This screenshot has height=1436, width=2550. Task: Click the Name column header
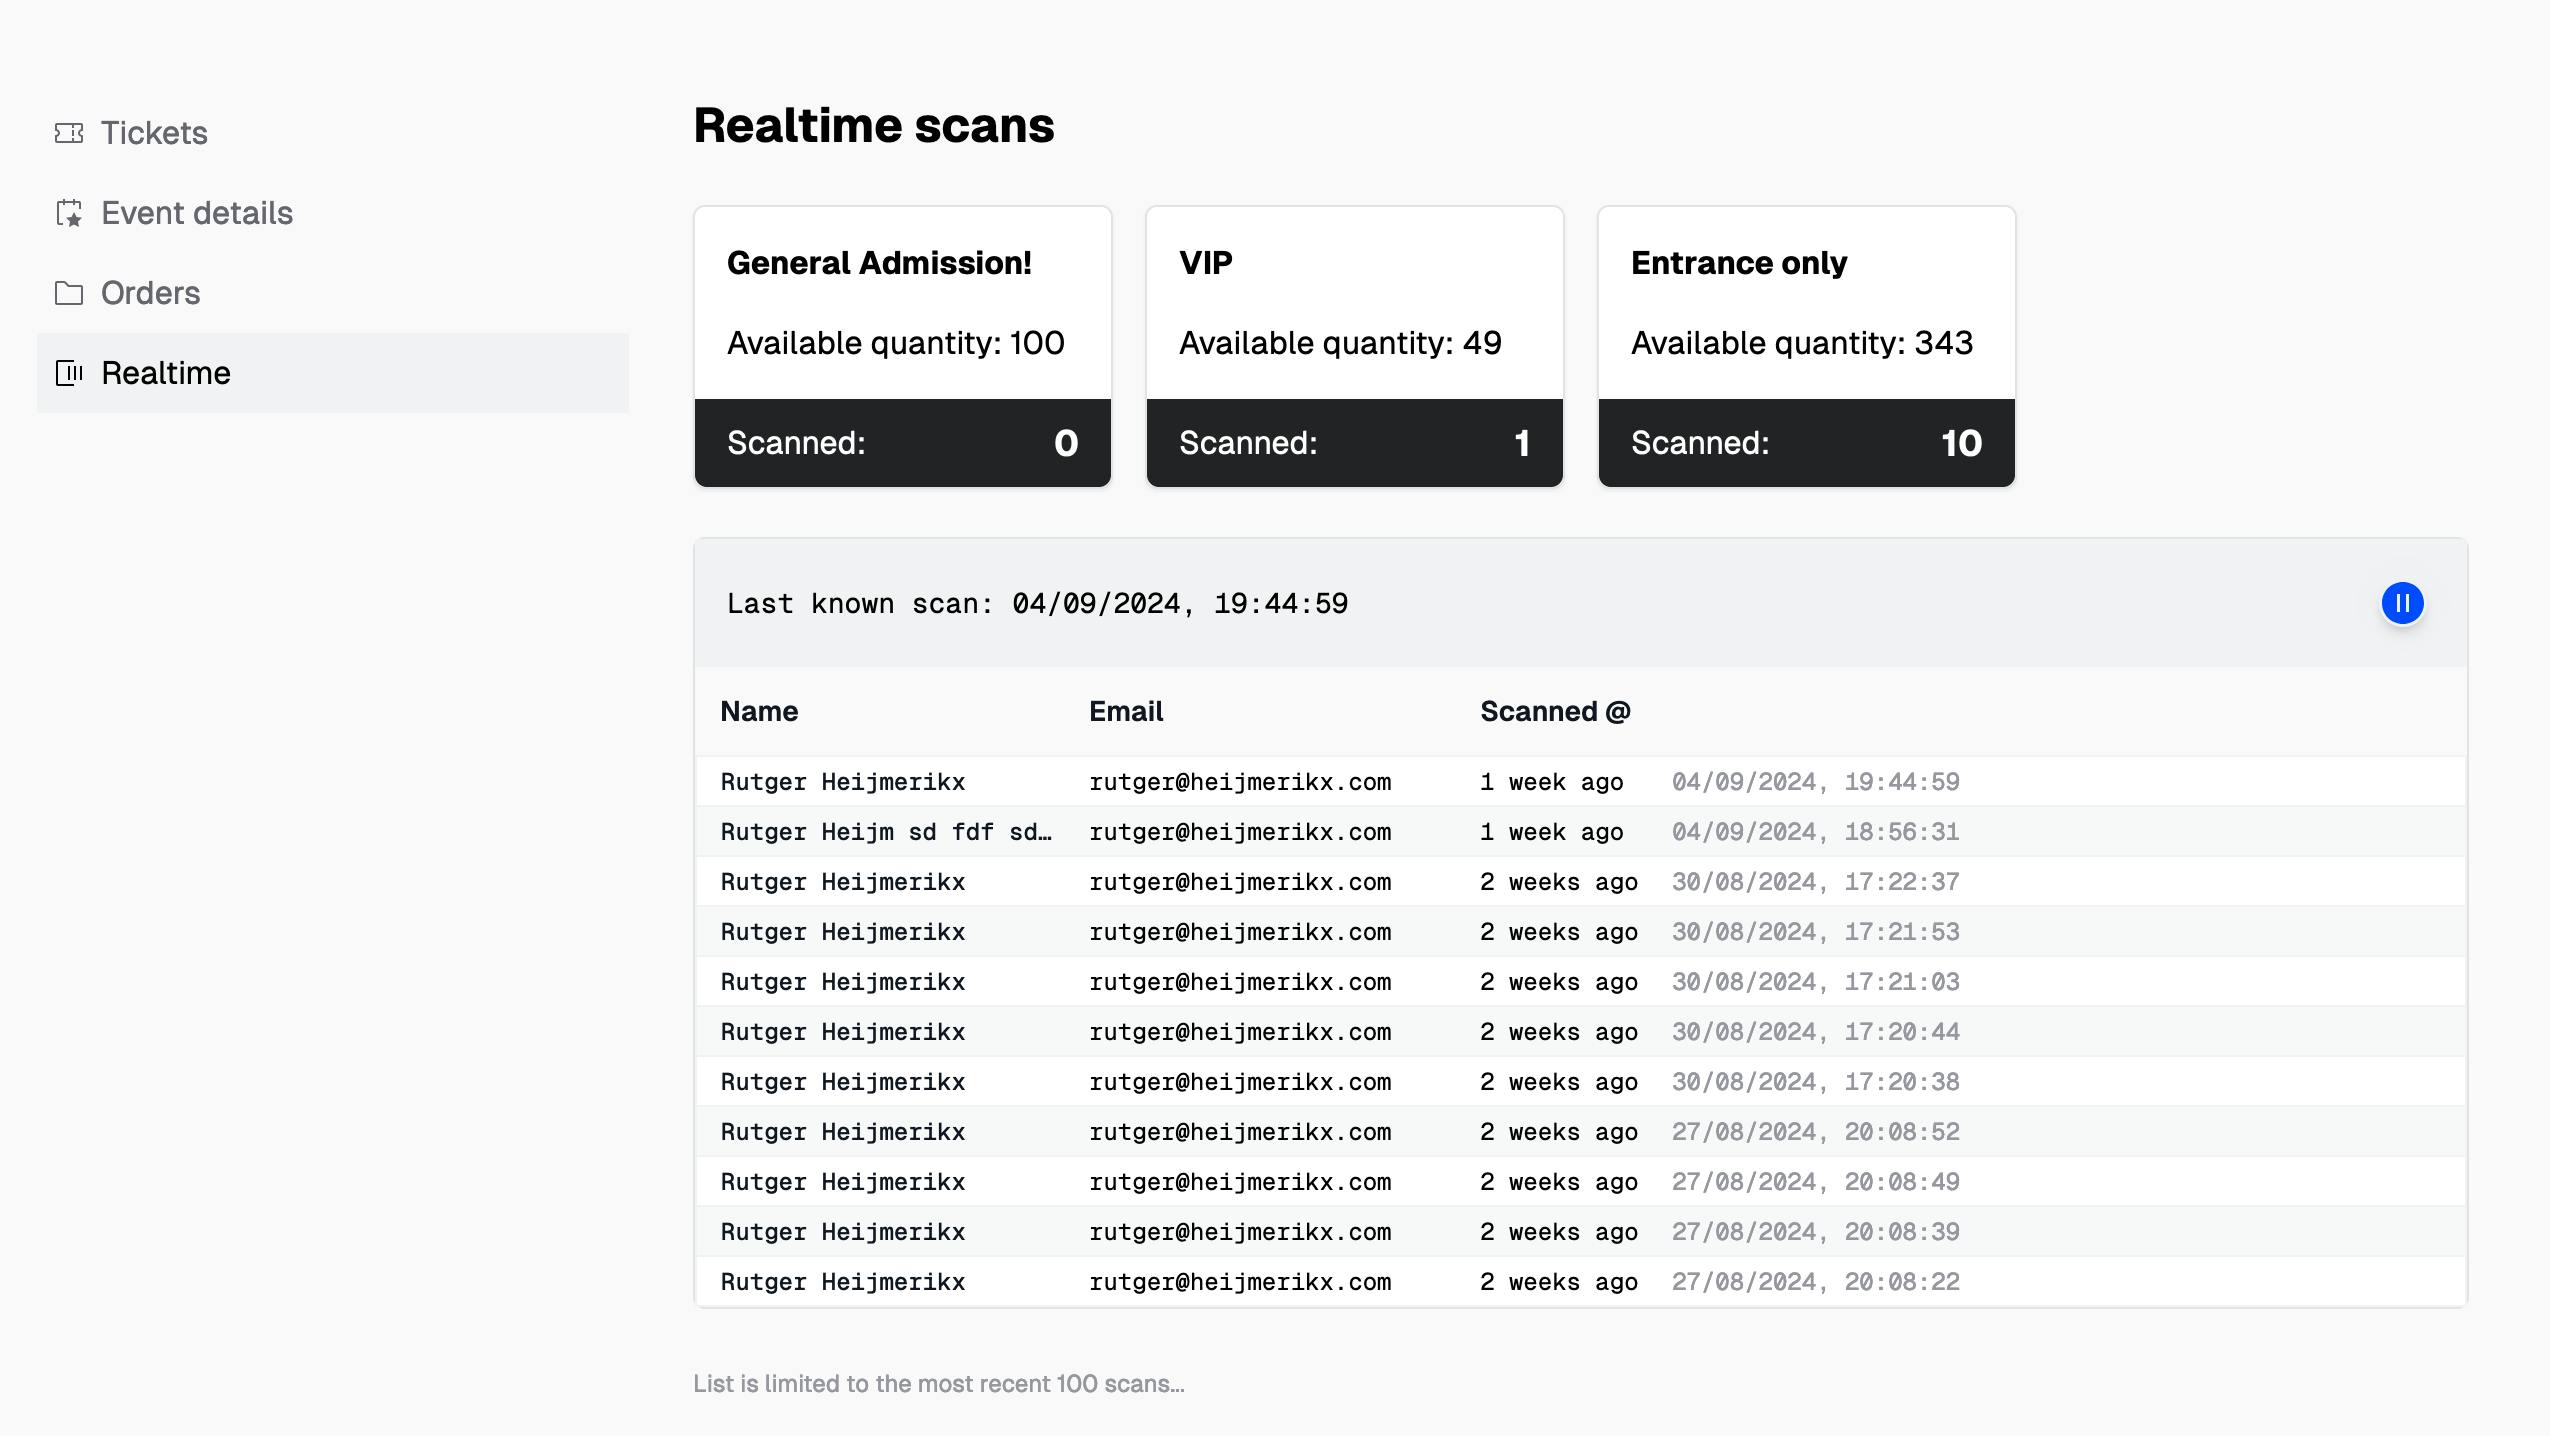coord(759,711)
